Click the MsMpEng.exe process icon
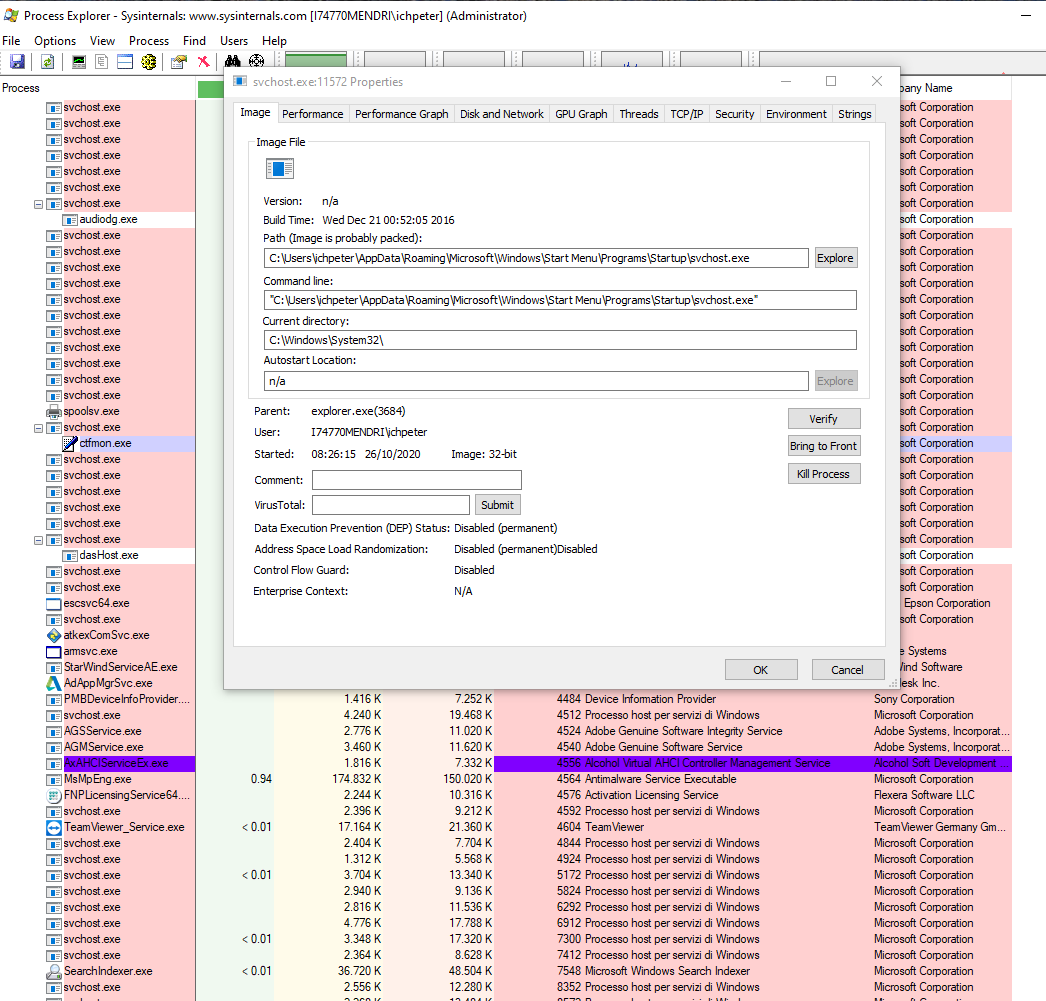The image size is (1046, 1001). click(x=54, y=780)
